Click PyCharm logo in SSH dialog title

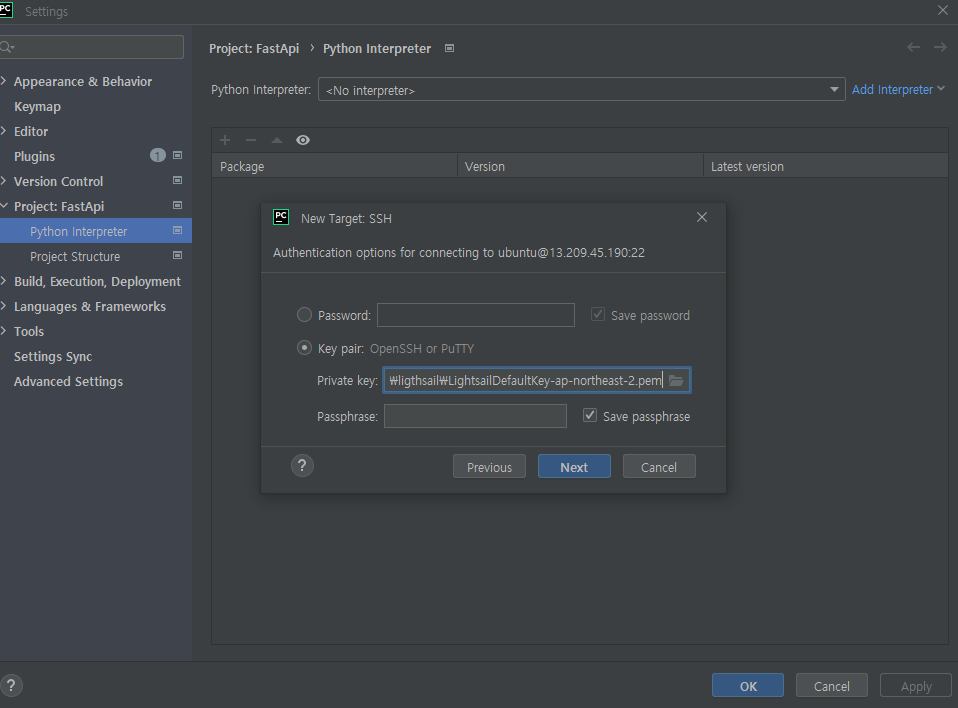[x=281, y=217]
